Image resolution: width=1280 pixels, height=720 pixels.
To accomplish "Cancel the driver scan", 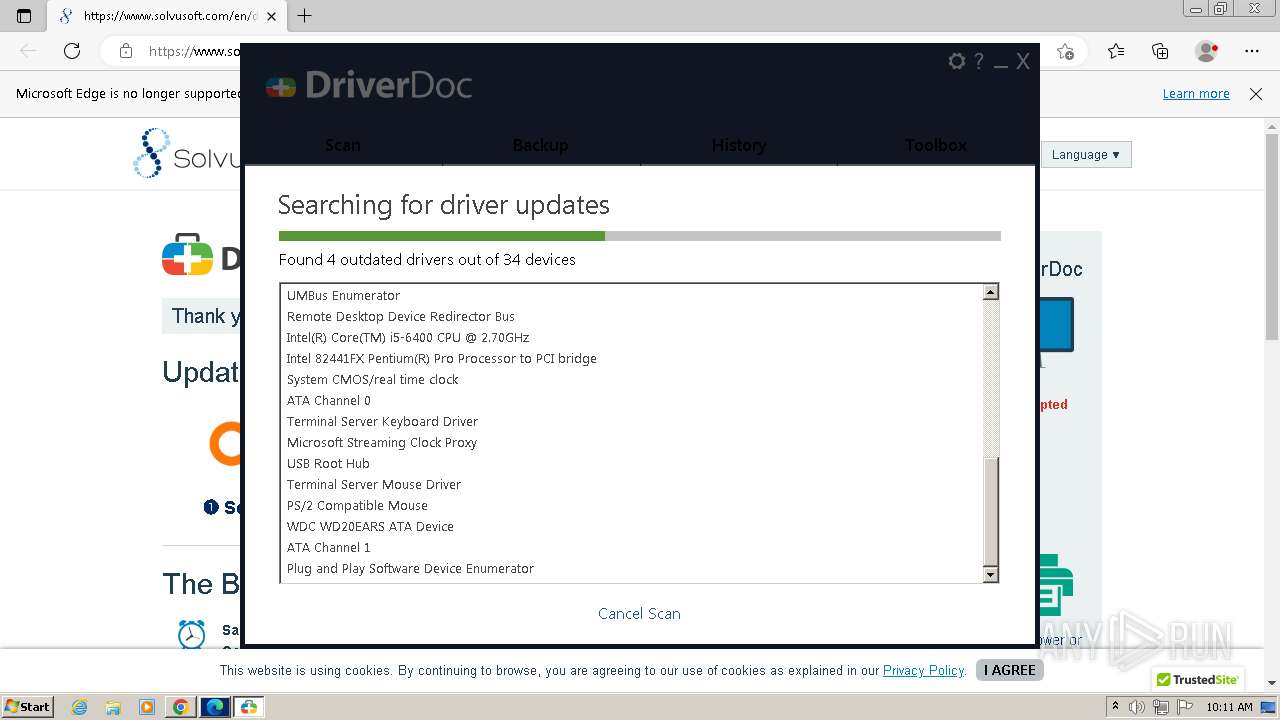I will (x=639, y=614).
